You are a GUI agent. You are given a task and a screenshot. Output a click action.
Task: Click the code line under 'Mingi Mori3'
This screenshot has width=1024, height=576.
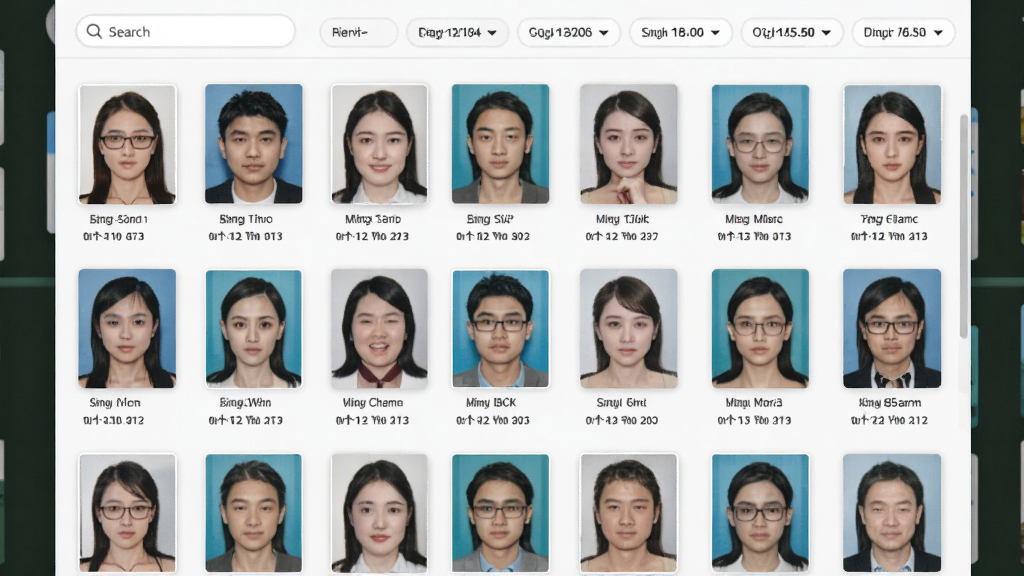(x=754, y=421)
